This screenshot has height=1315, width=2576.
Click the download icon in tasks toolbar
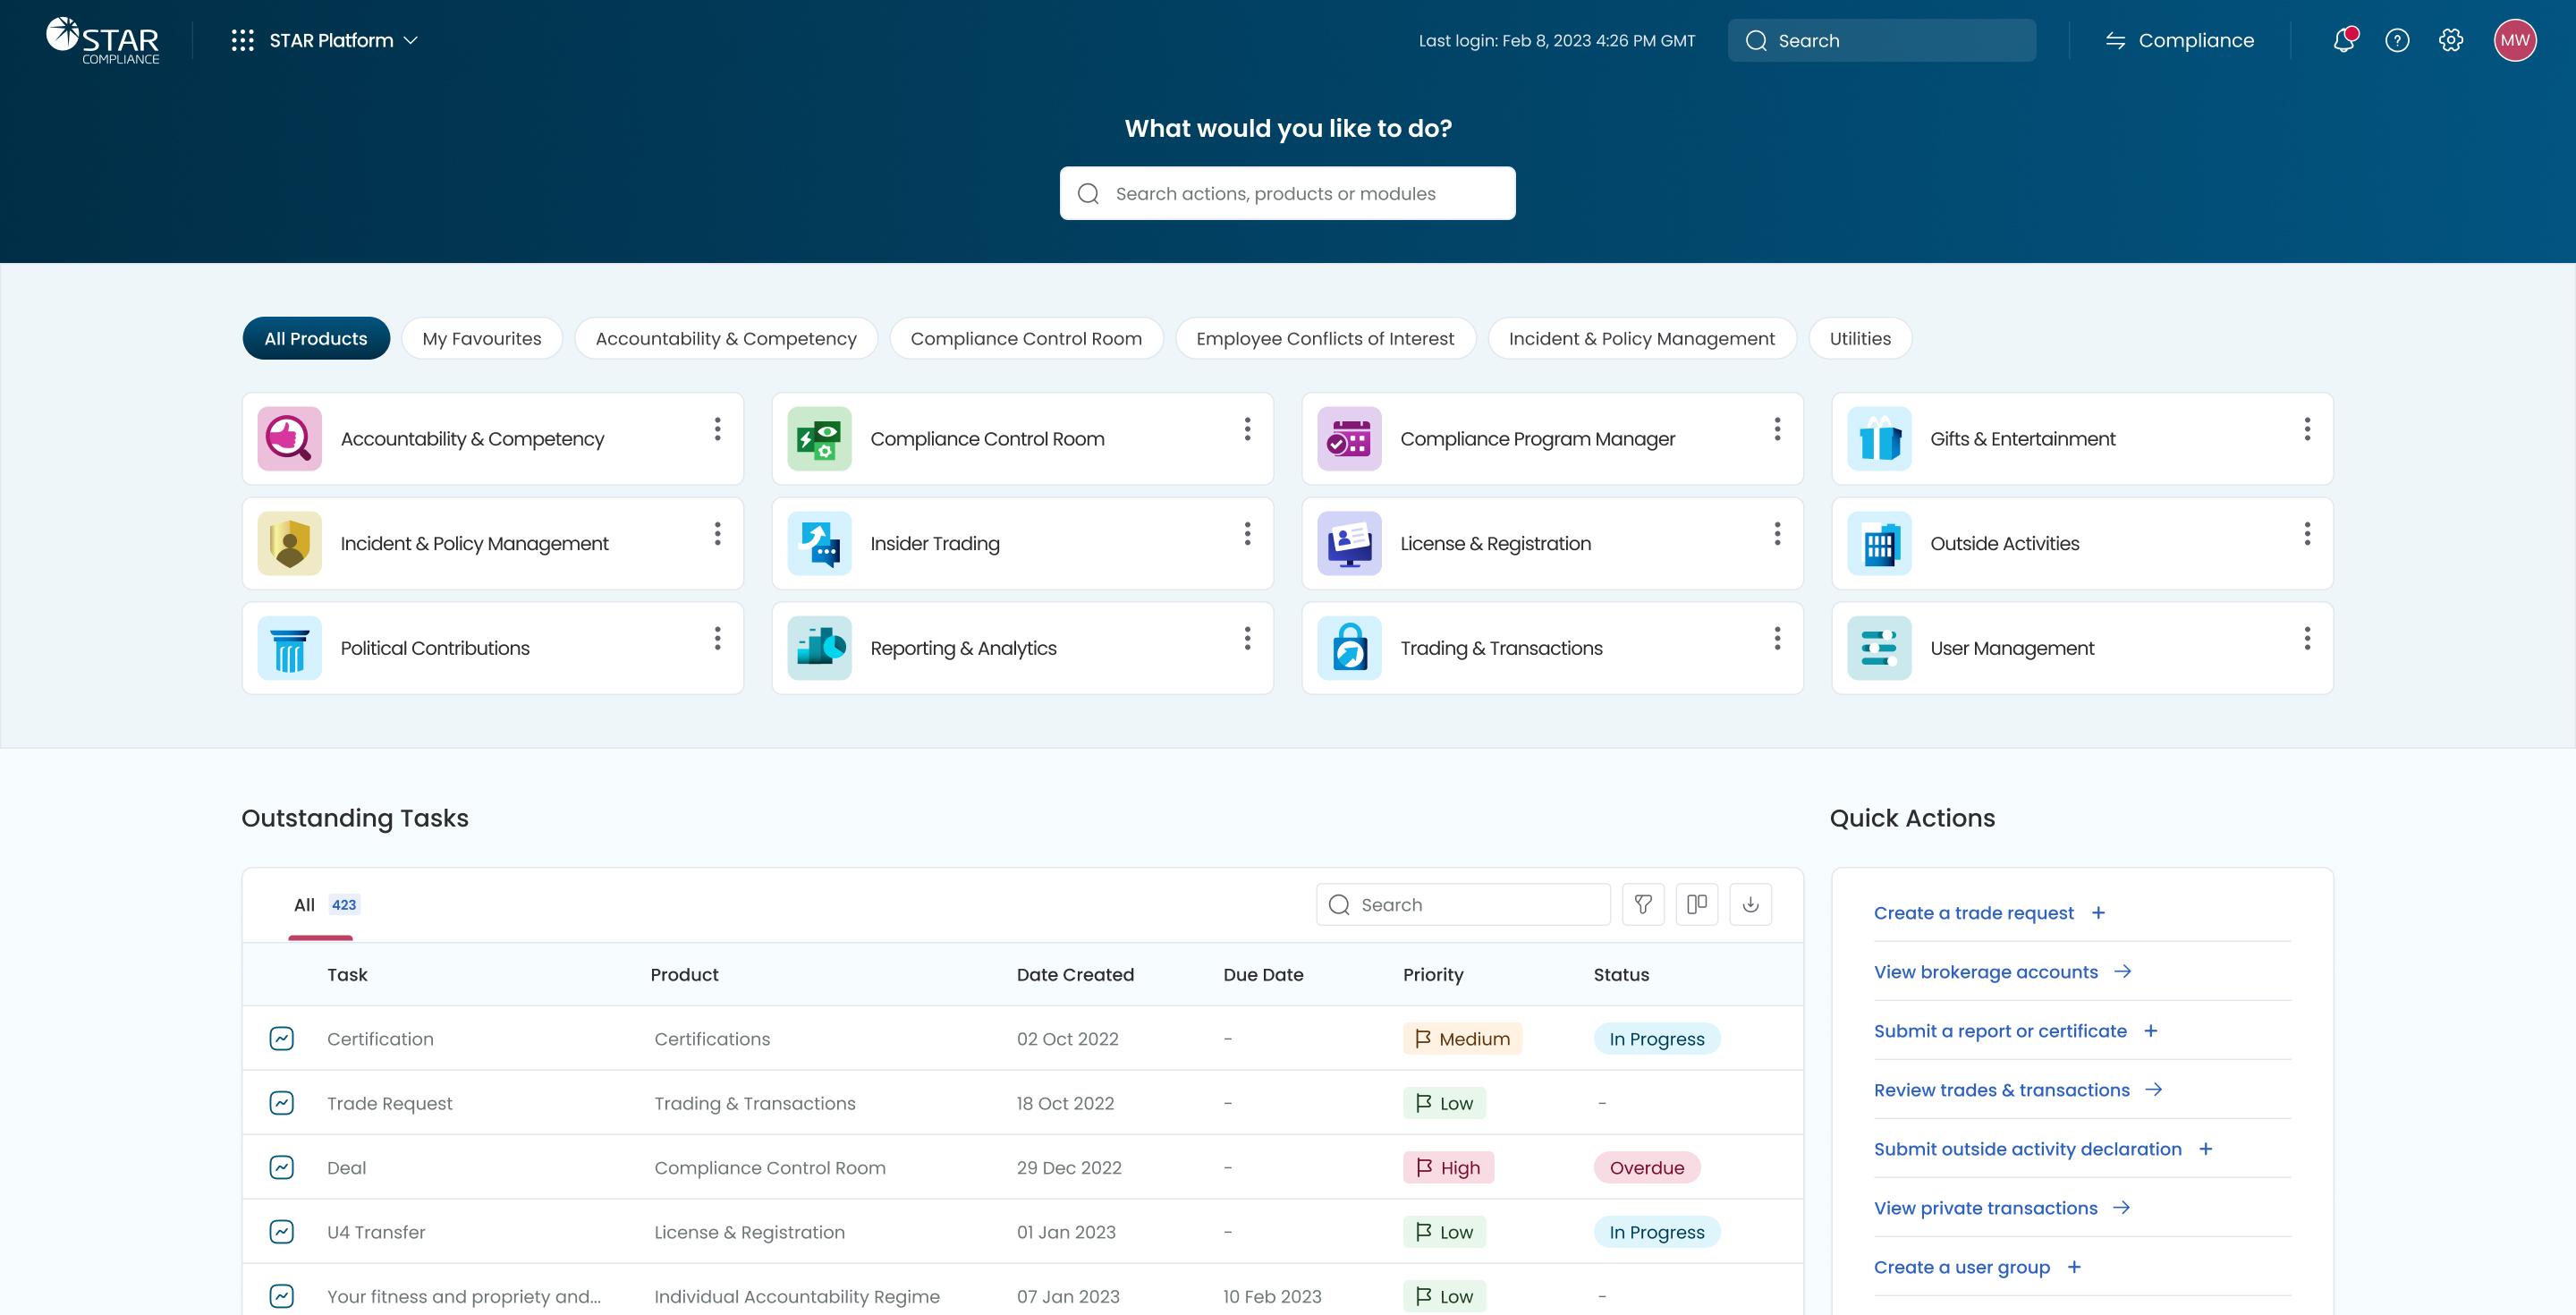point(1750,904)
